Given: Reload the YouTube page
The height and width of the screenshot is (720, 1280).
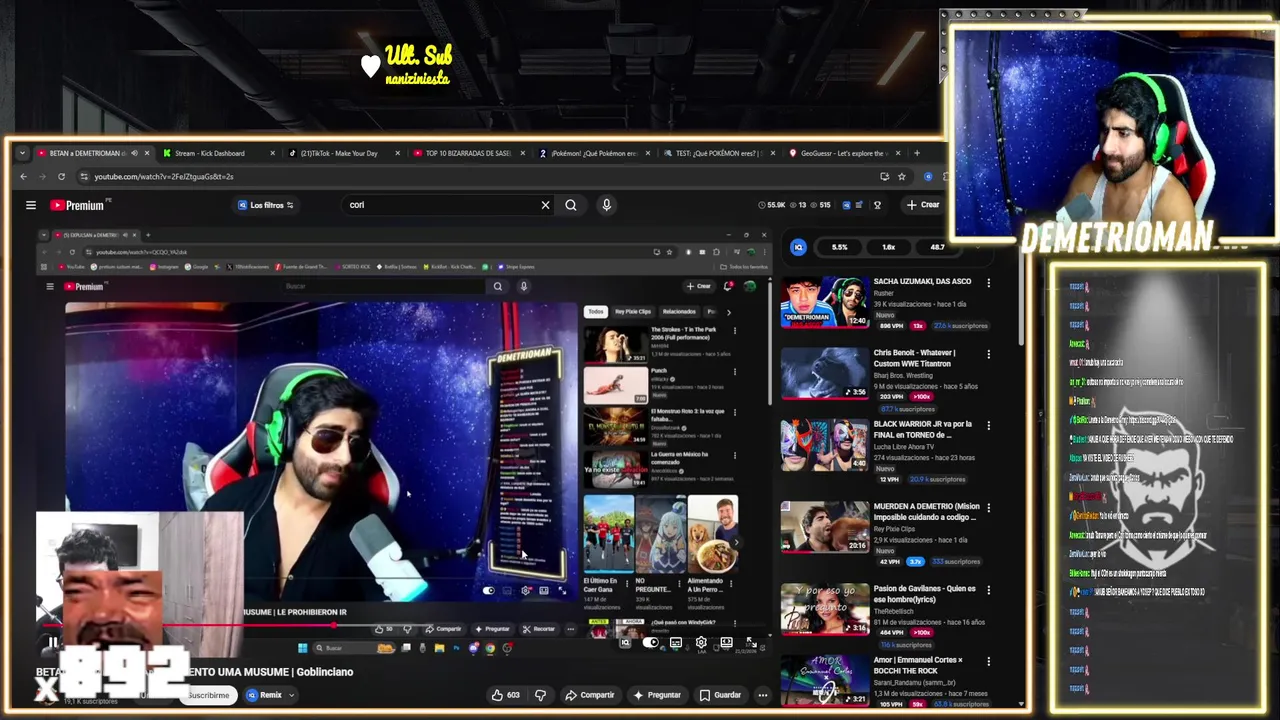Looking at the screenshot, I should [61, 177].
